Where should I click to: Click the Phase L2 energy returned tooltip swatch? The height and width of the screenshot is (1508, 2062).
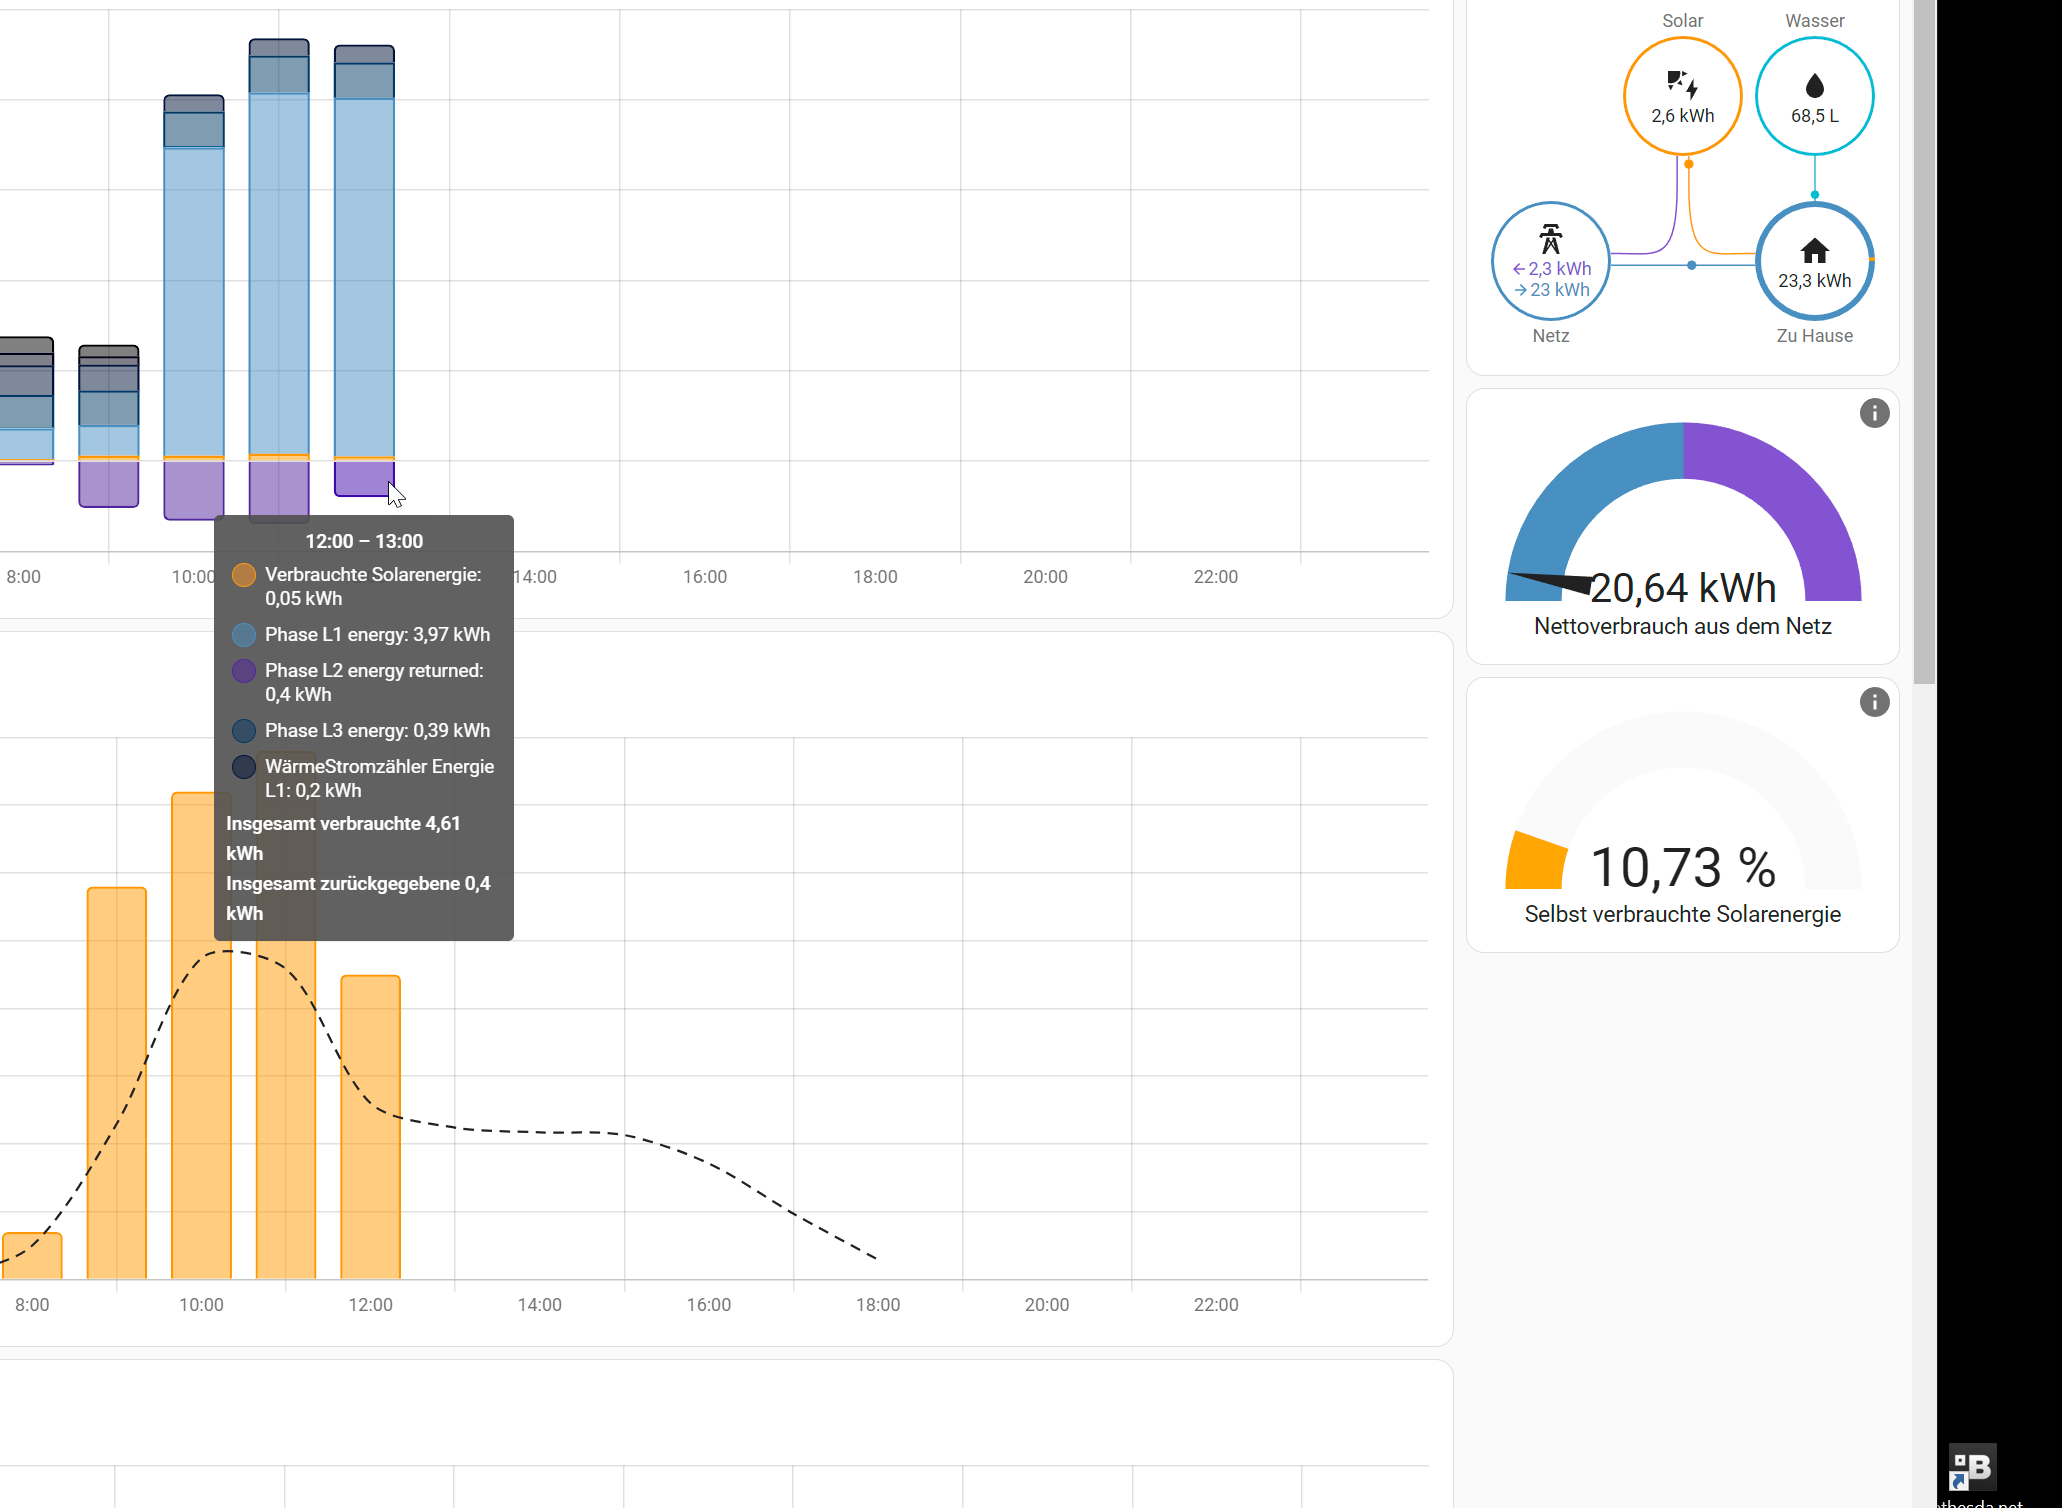click(x=243, y=671)
